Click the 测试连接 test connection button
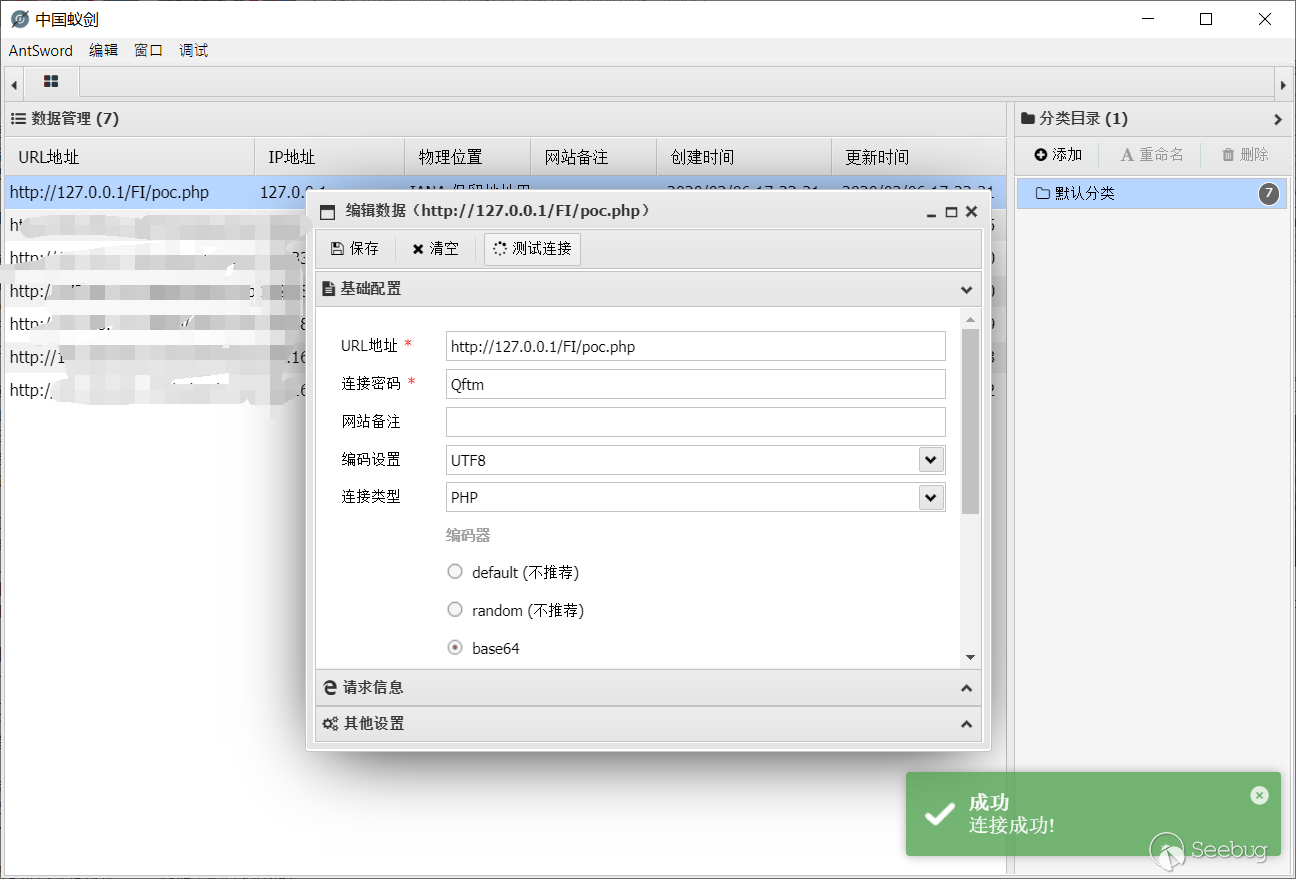The image size is (1296, 879). pyautogui.click(x=532, y=249)
